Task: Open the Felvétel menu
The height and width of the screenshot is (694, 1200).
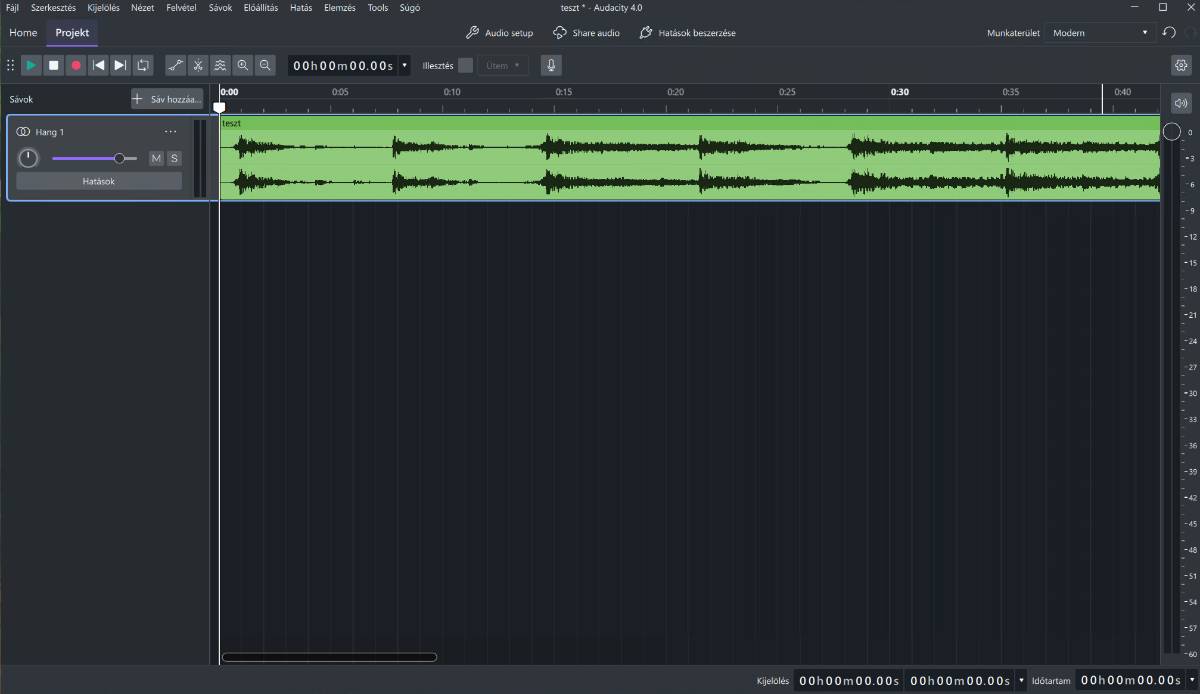Action: (x=181, y=8)
